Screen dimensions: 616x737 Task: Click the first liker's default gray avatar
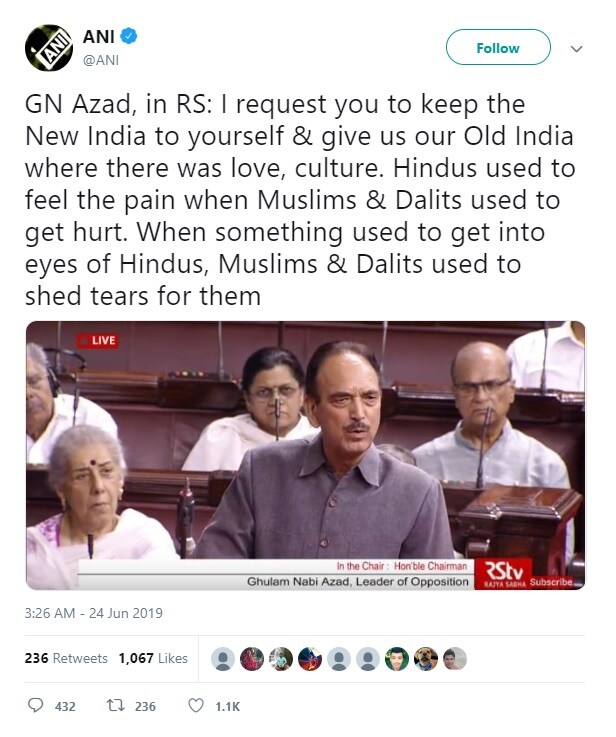(223, 659)
